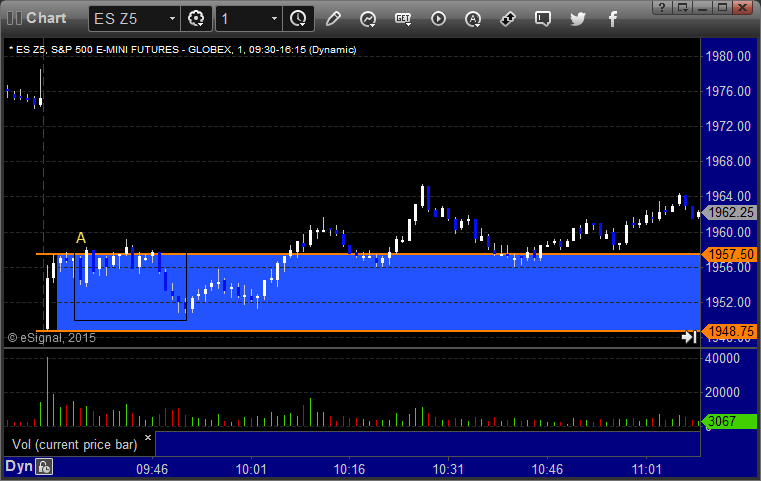Screen dimensions: 761x481
Task: Click the 20000 volume axis label
Action: (x=722, y=392)
